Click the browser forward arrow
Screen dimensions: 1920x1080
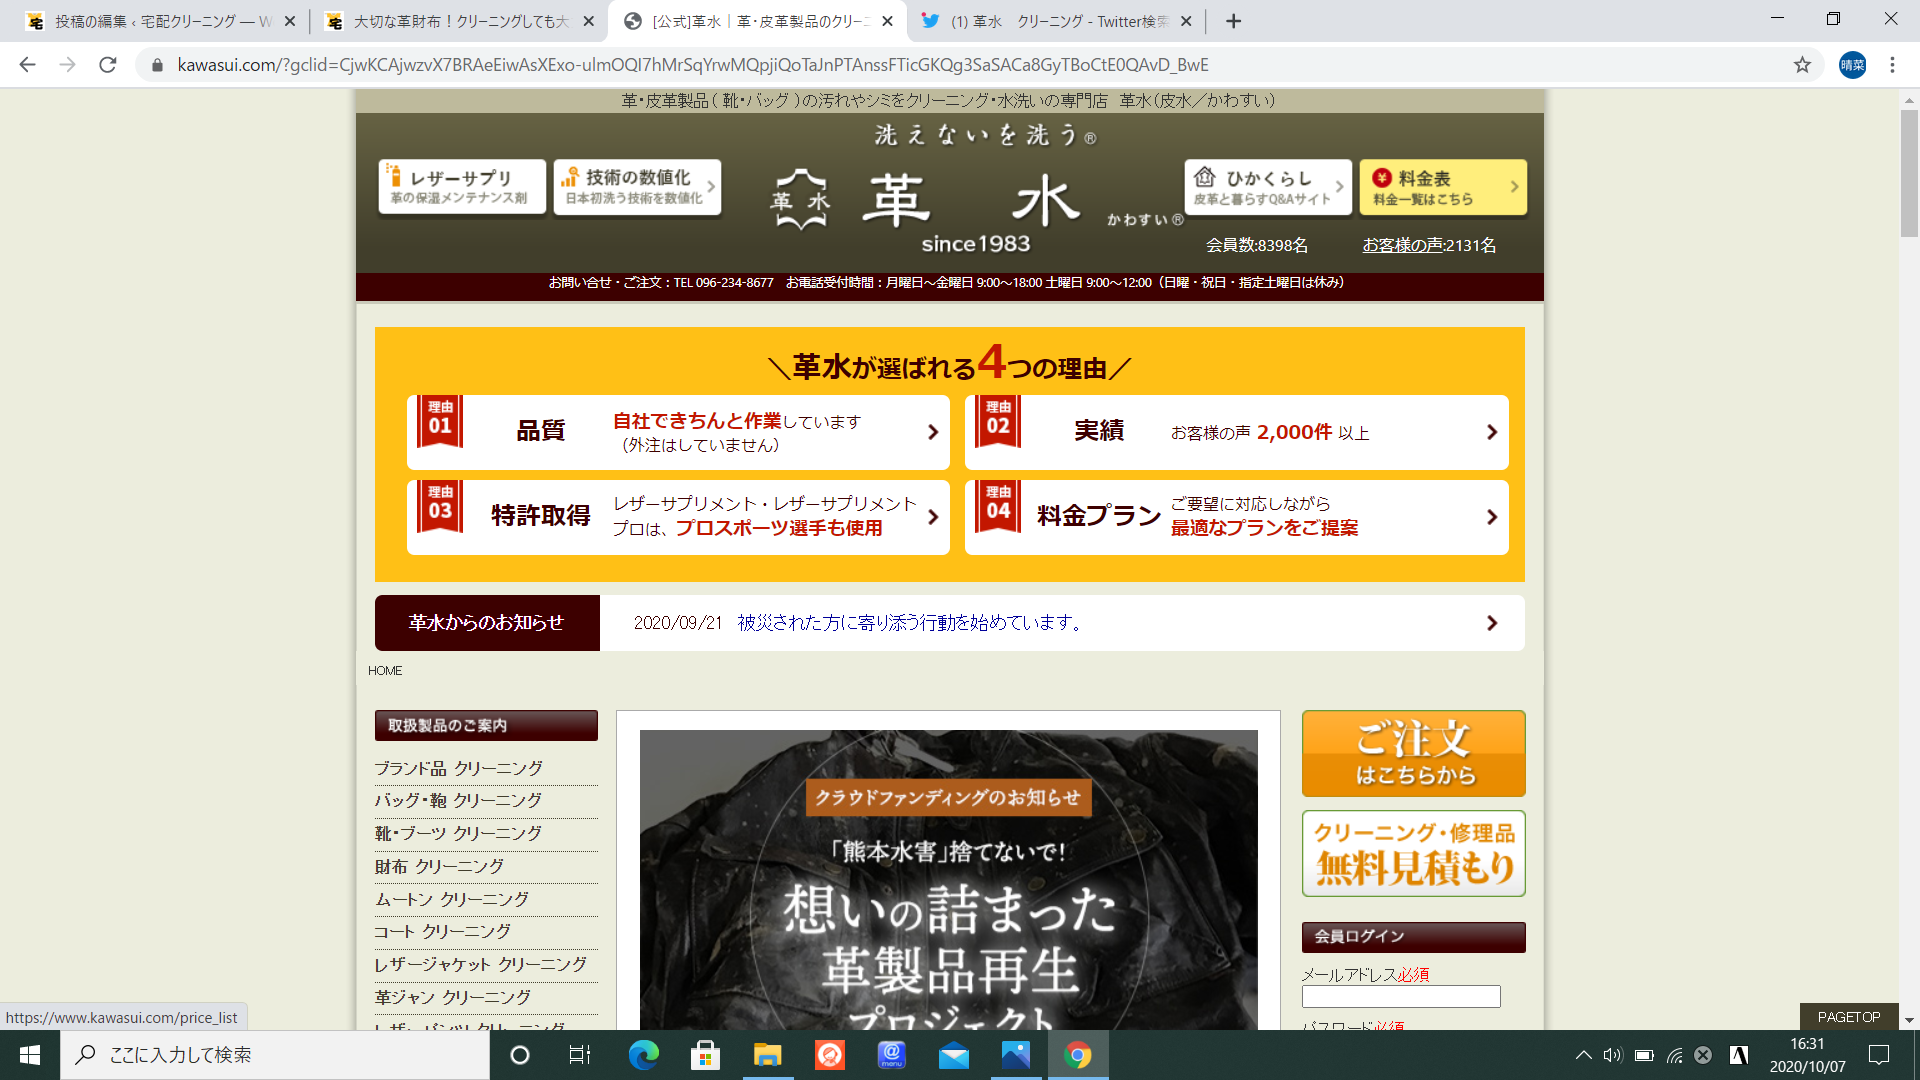coord(67,65)
